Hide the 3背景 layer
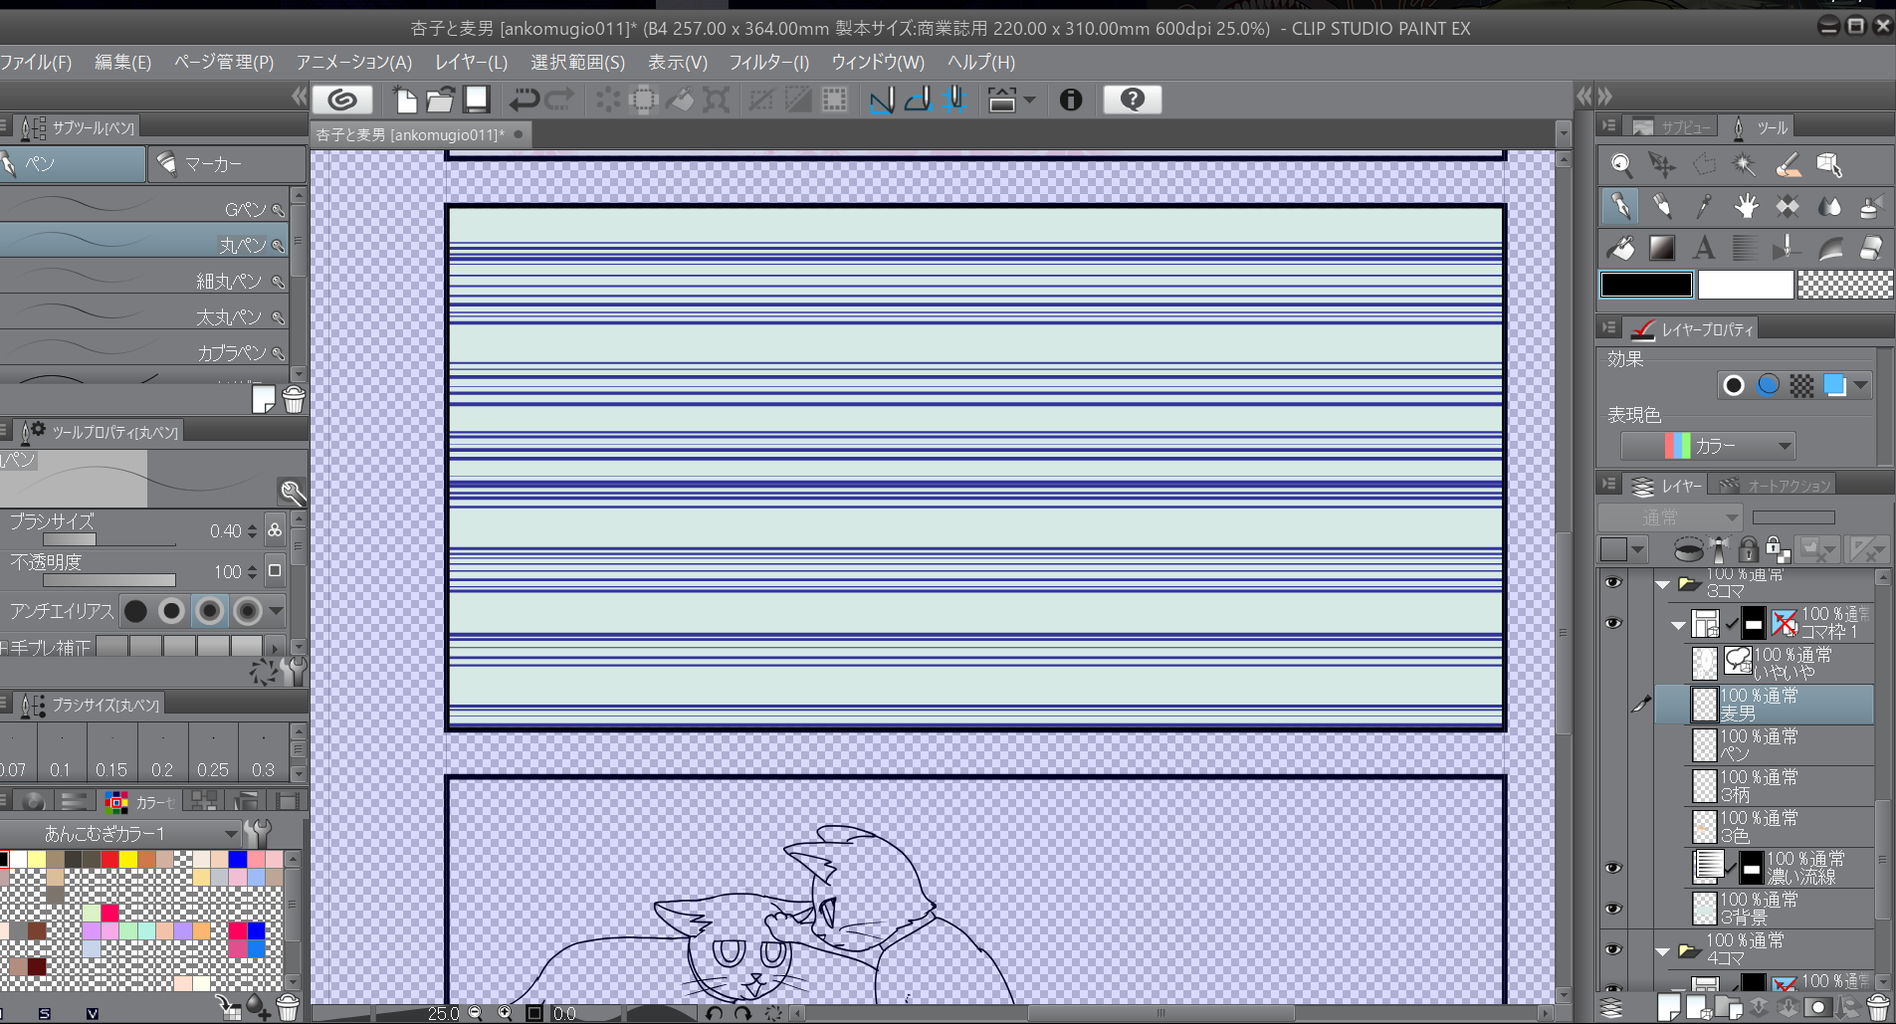1896x1024 pixels. [x=1613, y=909]
